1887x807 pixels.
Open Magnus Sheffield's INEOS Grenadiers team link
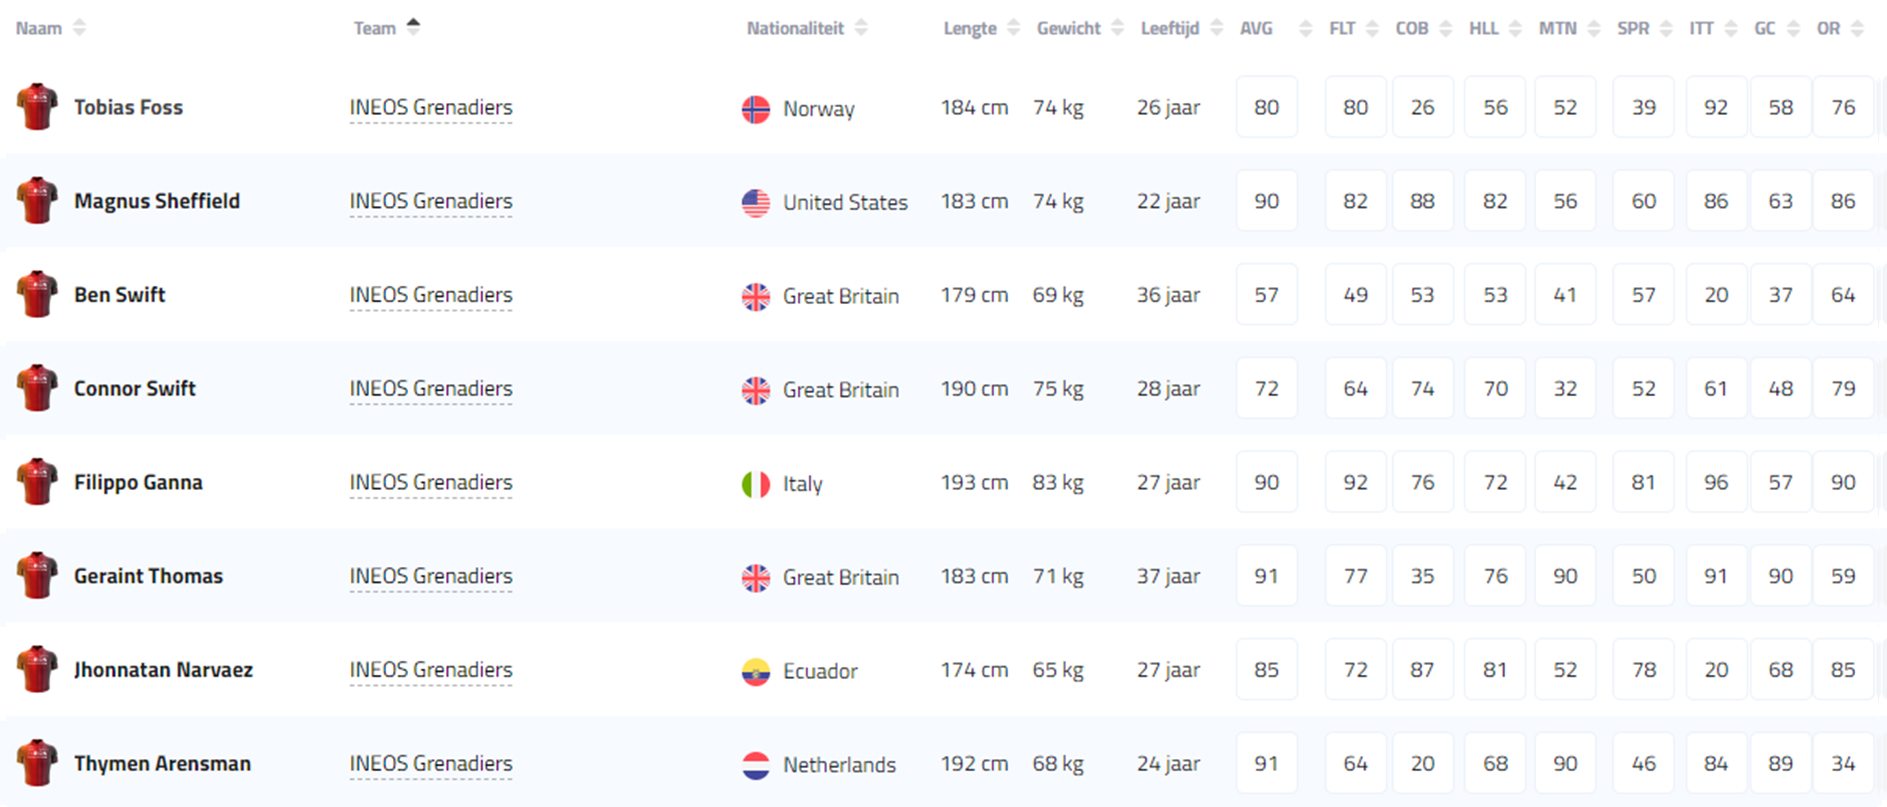[x=431, y=201]
